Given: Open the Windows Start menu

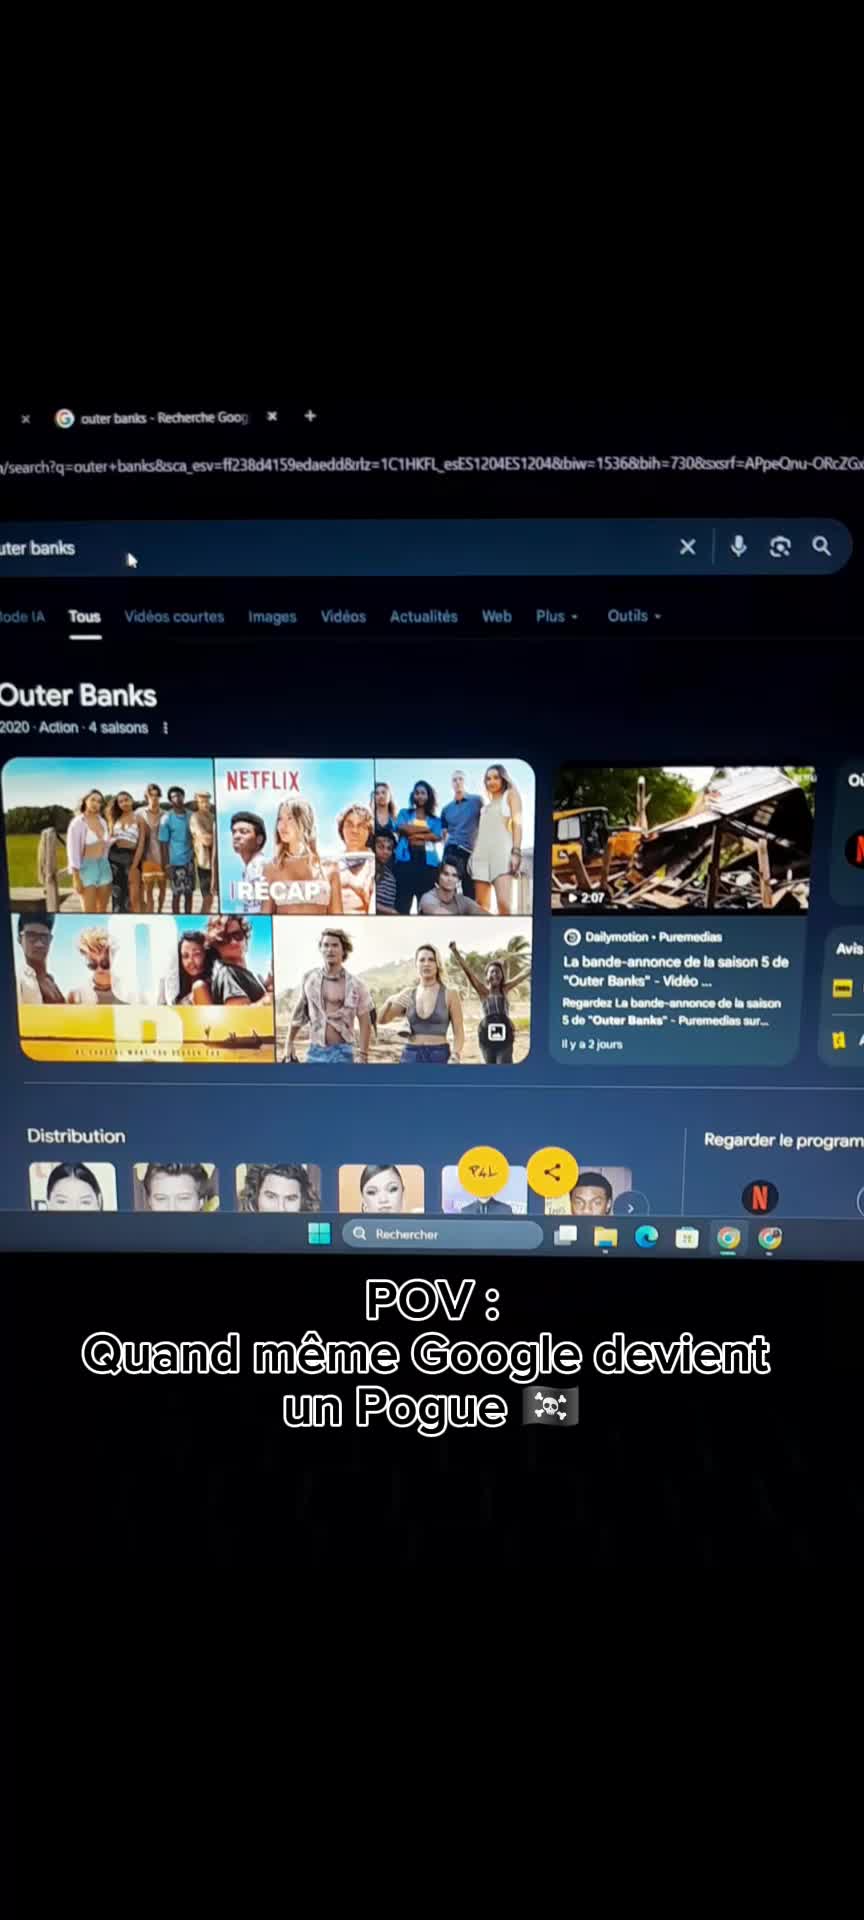Looking at the screenshot, I should [319, 1234].
